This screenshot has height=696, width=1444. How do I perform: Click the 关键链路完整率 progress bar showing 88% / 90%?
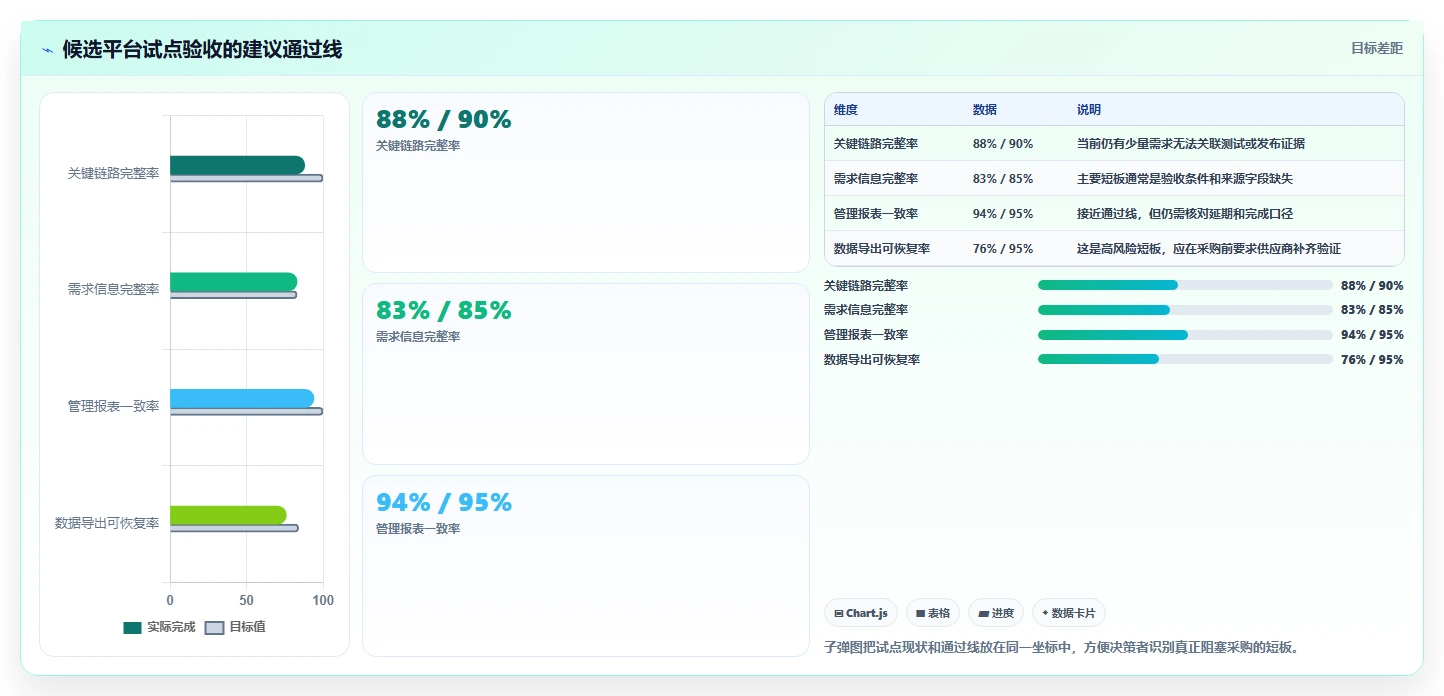click(x=1185, y=285)
